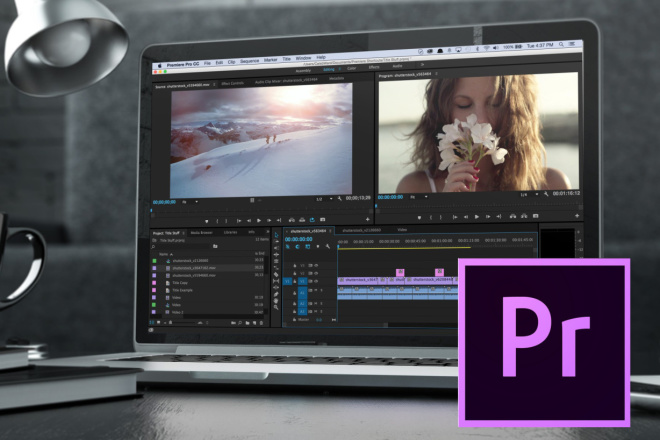Switch to the Effect Controls tab
This screenshot has width=660, height=440.
tap(232, 83)
